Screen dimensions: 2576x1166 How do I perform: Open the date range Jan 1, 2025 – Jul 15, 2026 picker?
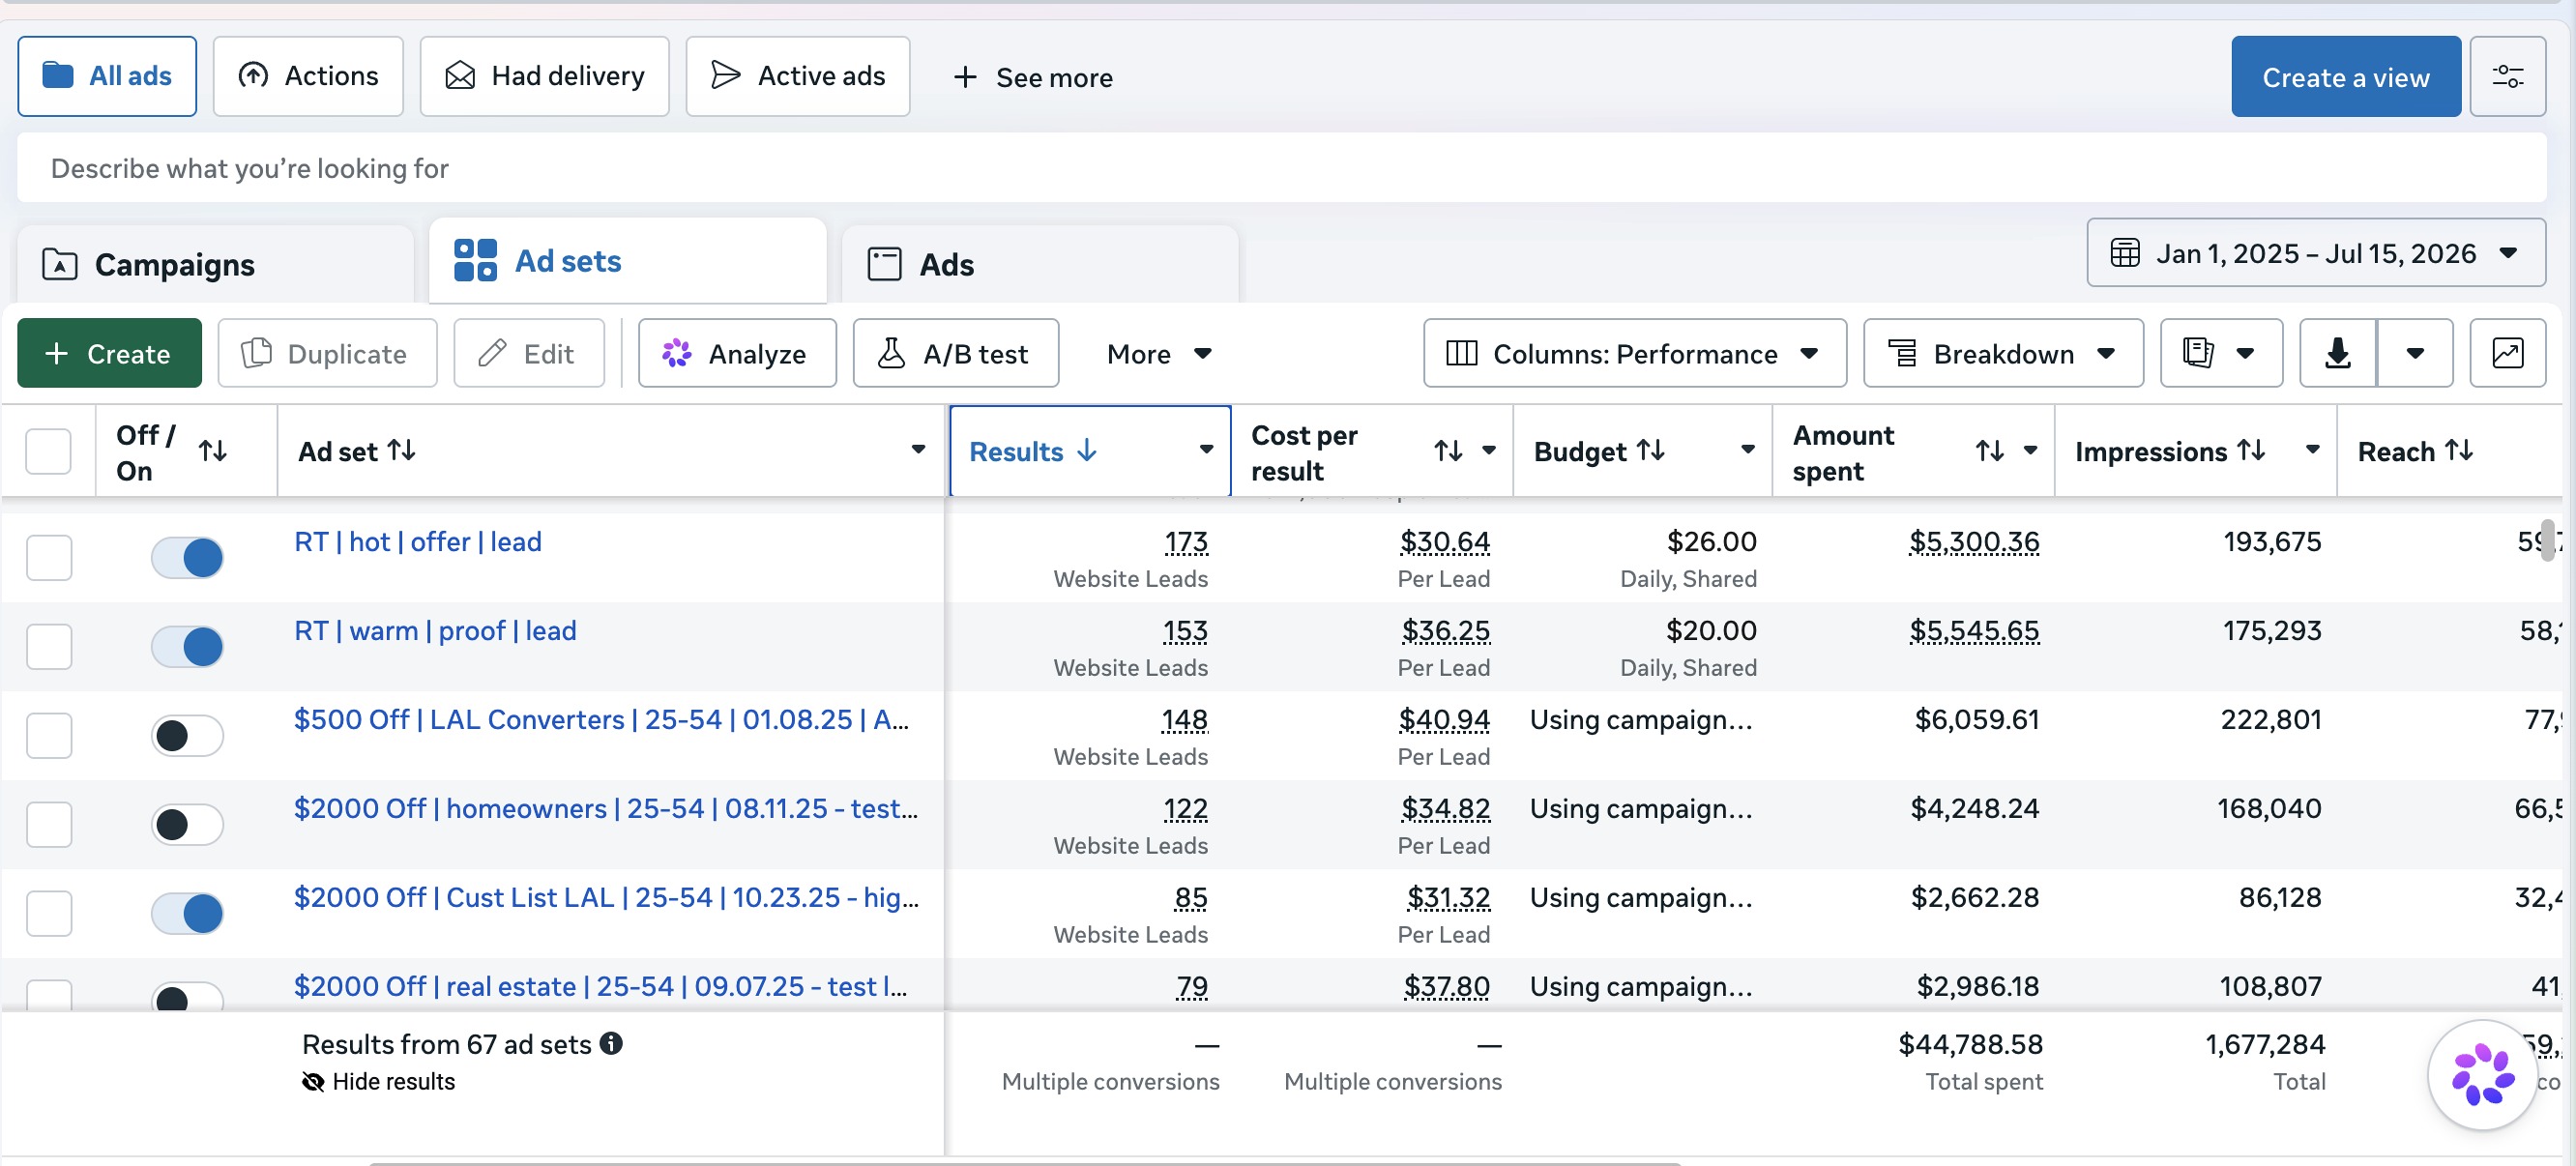pyautogui.click(x=2316, y=253)
